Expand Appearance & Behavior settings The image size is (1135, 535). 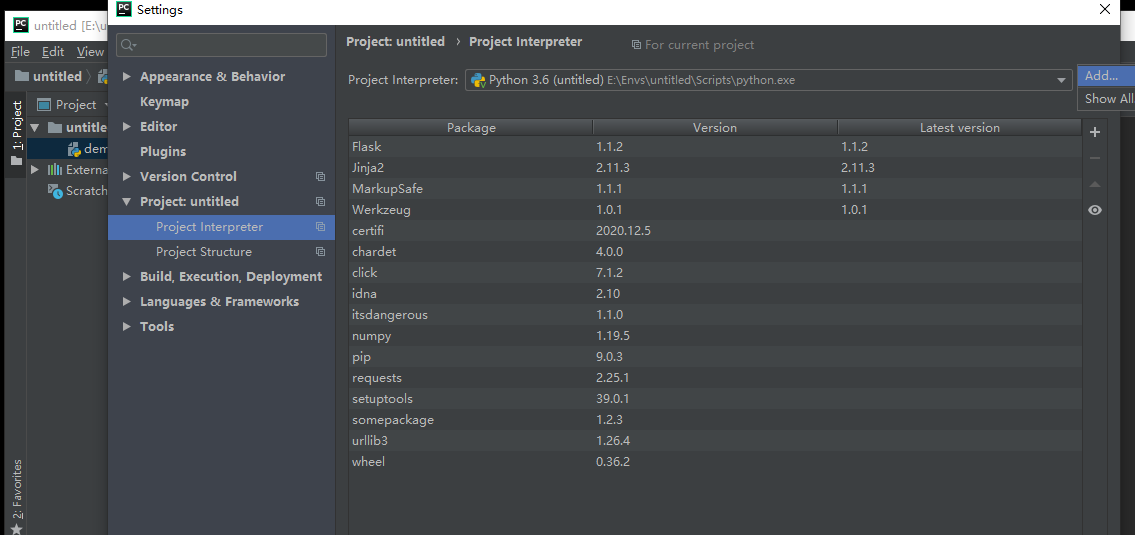pyautogui.click(x=127, y=77)
